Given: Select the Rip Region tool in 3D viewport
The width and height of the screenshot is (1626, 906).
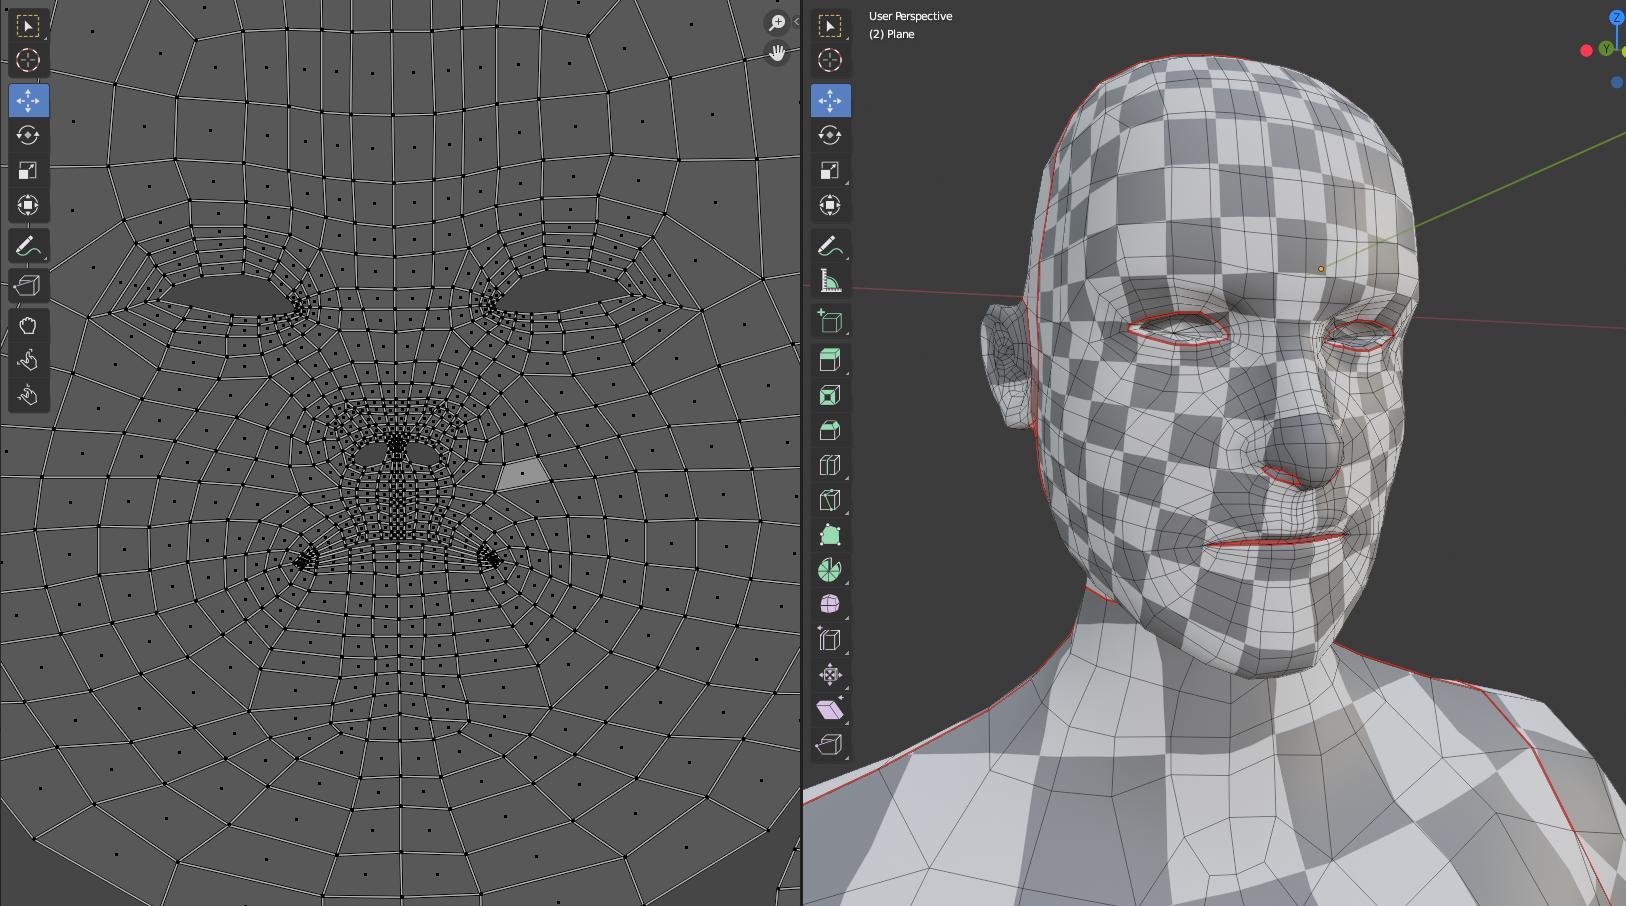Looking at the screenshot, I should pyautogui.click(x=830, y=745).
